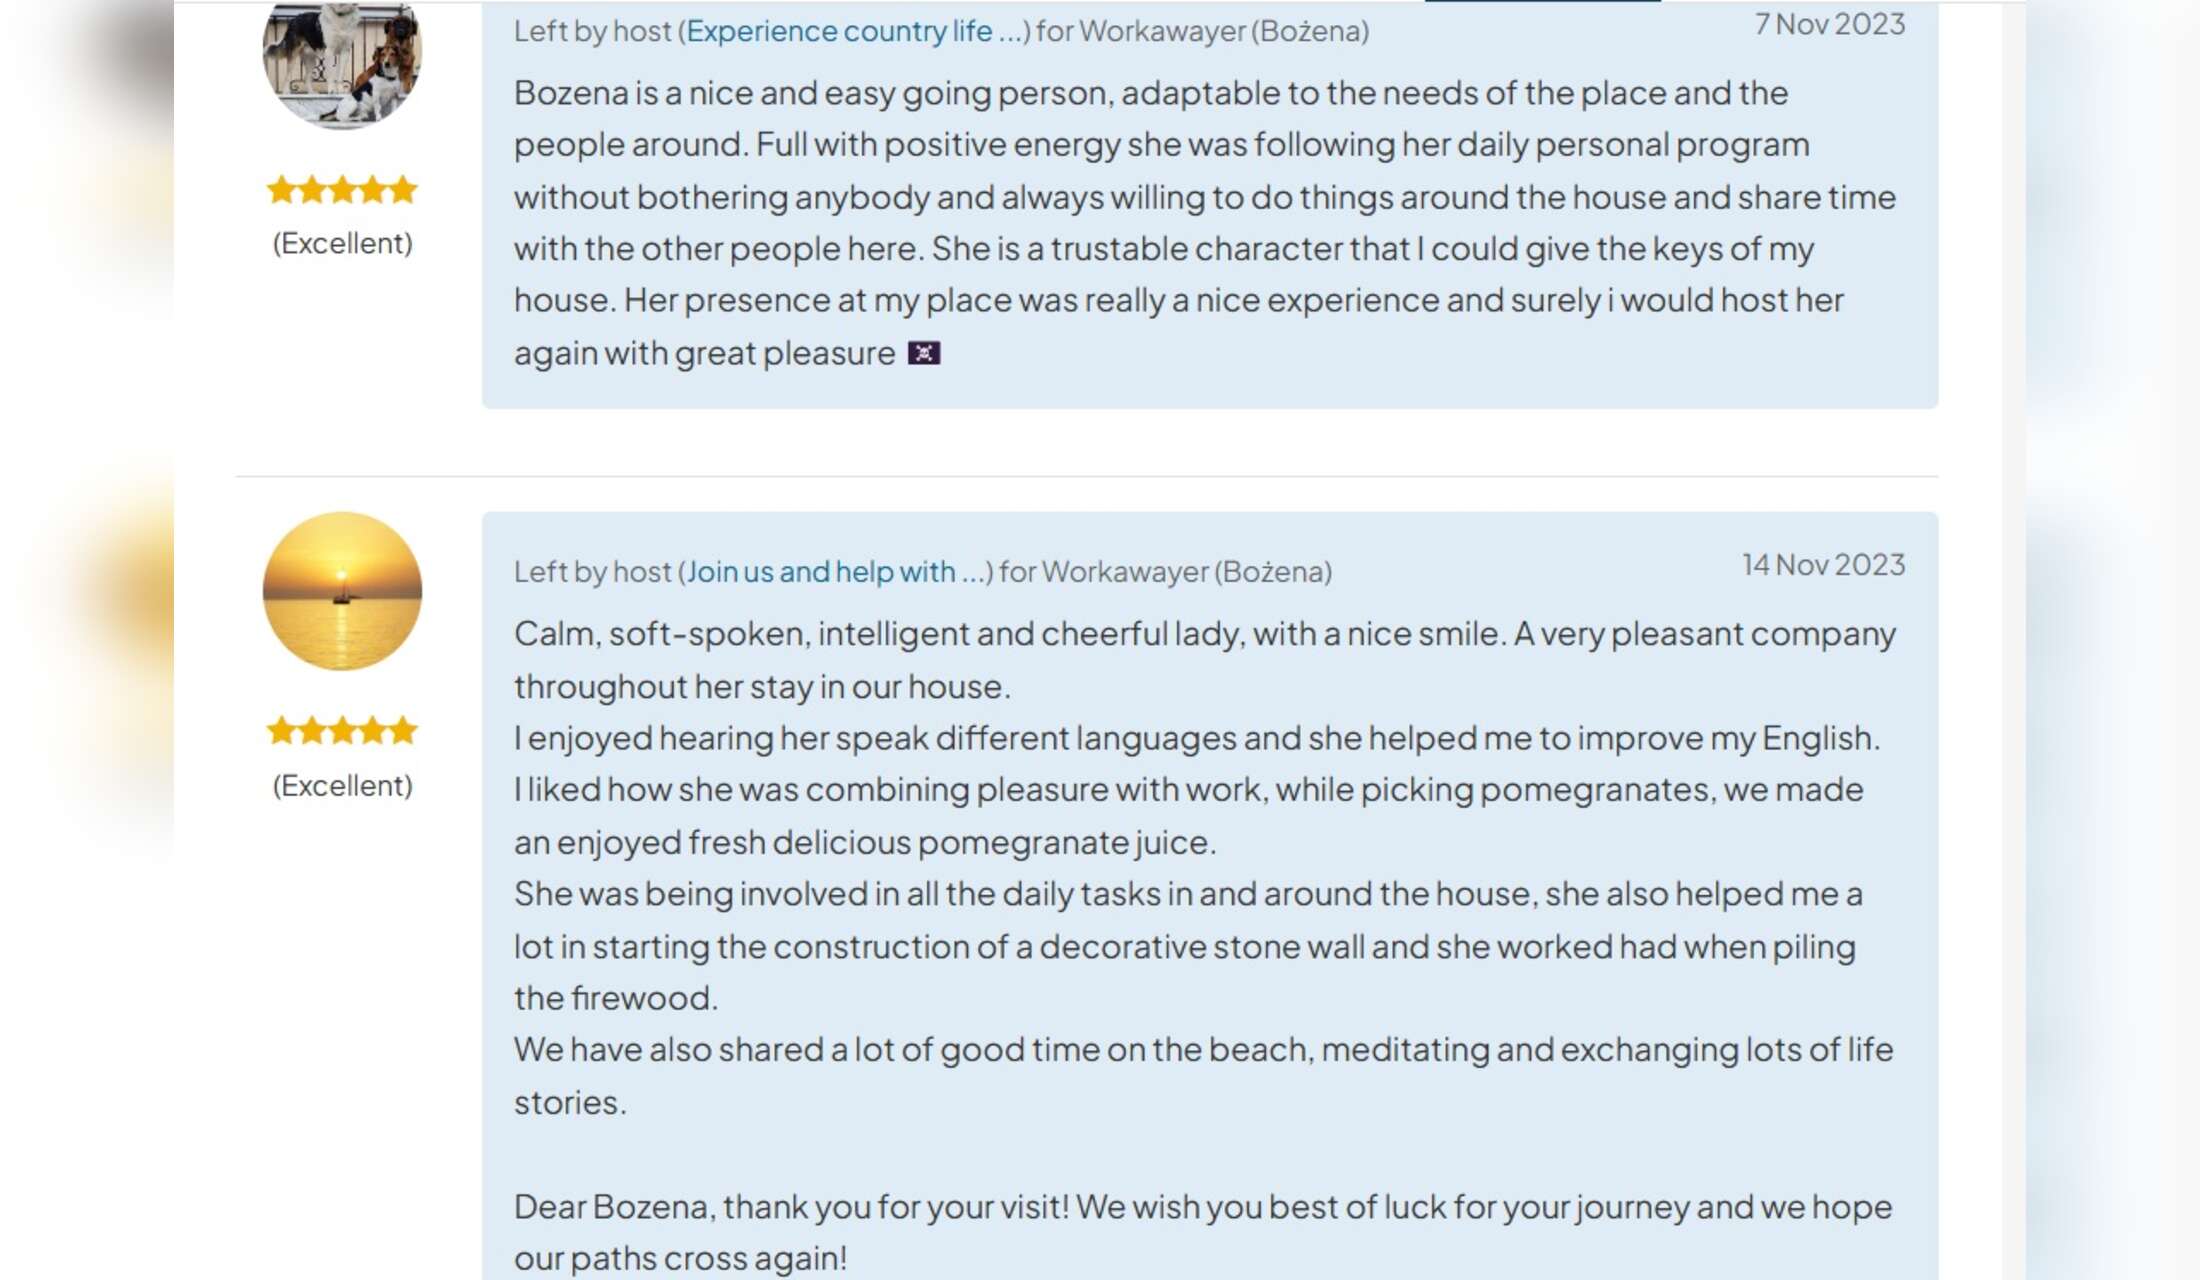The height and width of the screenshot is (1280, 2200).
Task: Click the "14 Nov 2023" review date
Action: 1823,565
